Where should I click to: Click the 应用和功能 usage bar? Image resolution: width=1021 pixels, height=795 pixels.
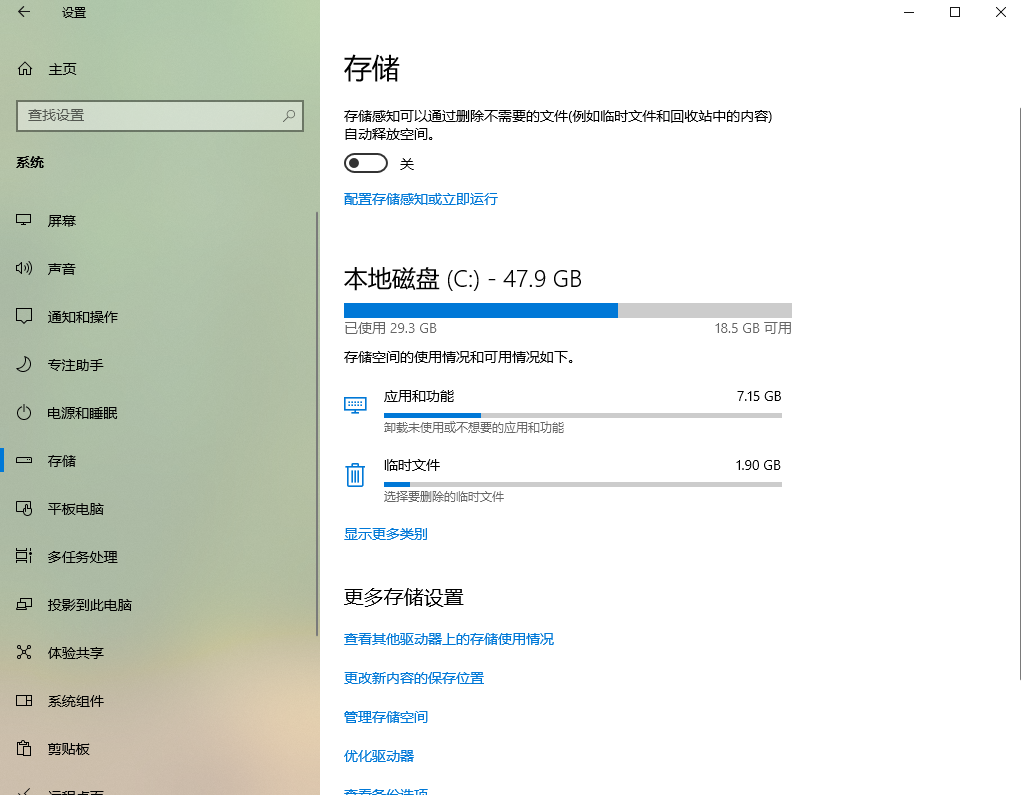[x=583, y=415]
